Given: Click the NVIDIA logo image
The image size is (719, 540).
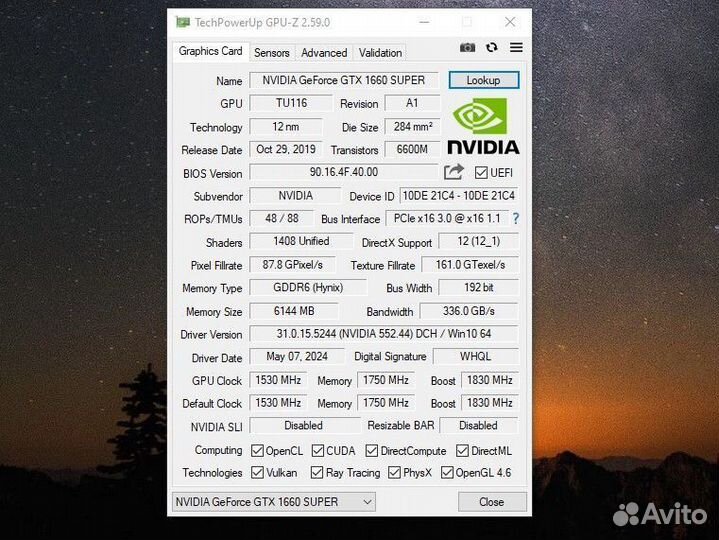Looking at the screenshot, I should 483,127.
